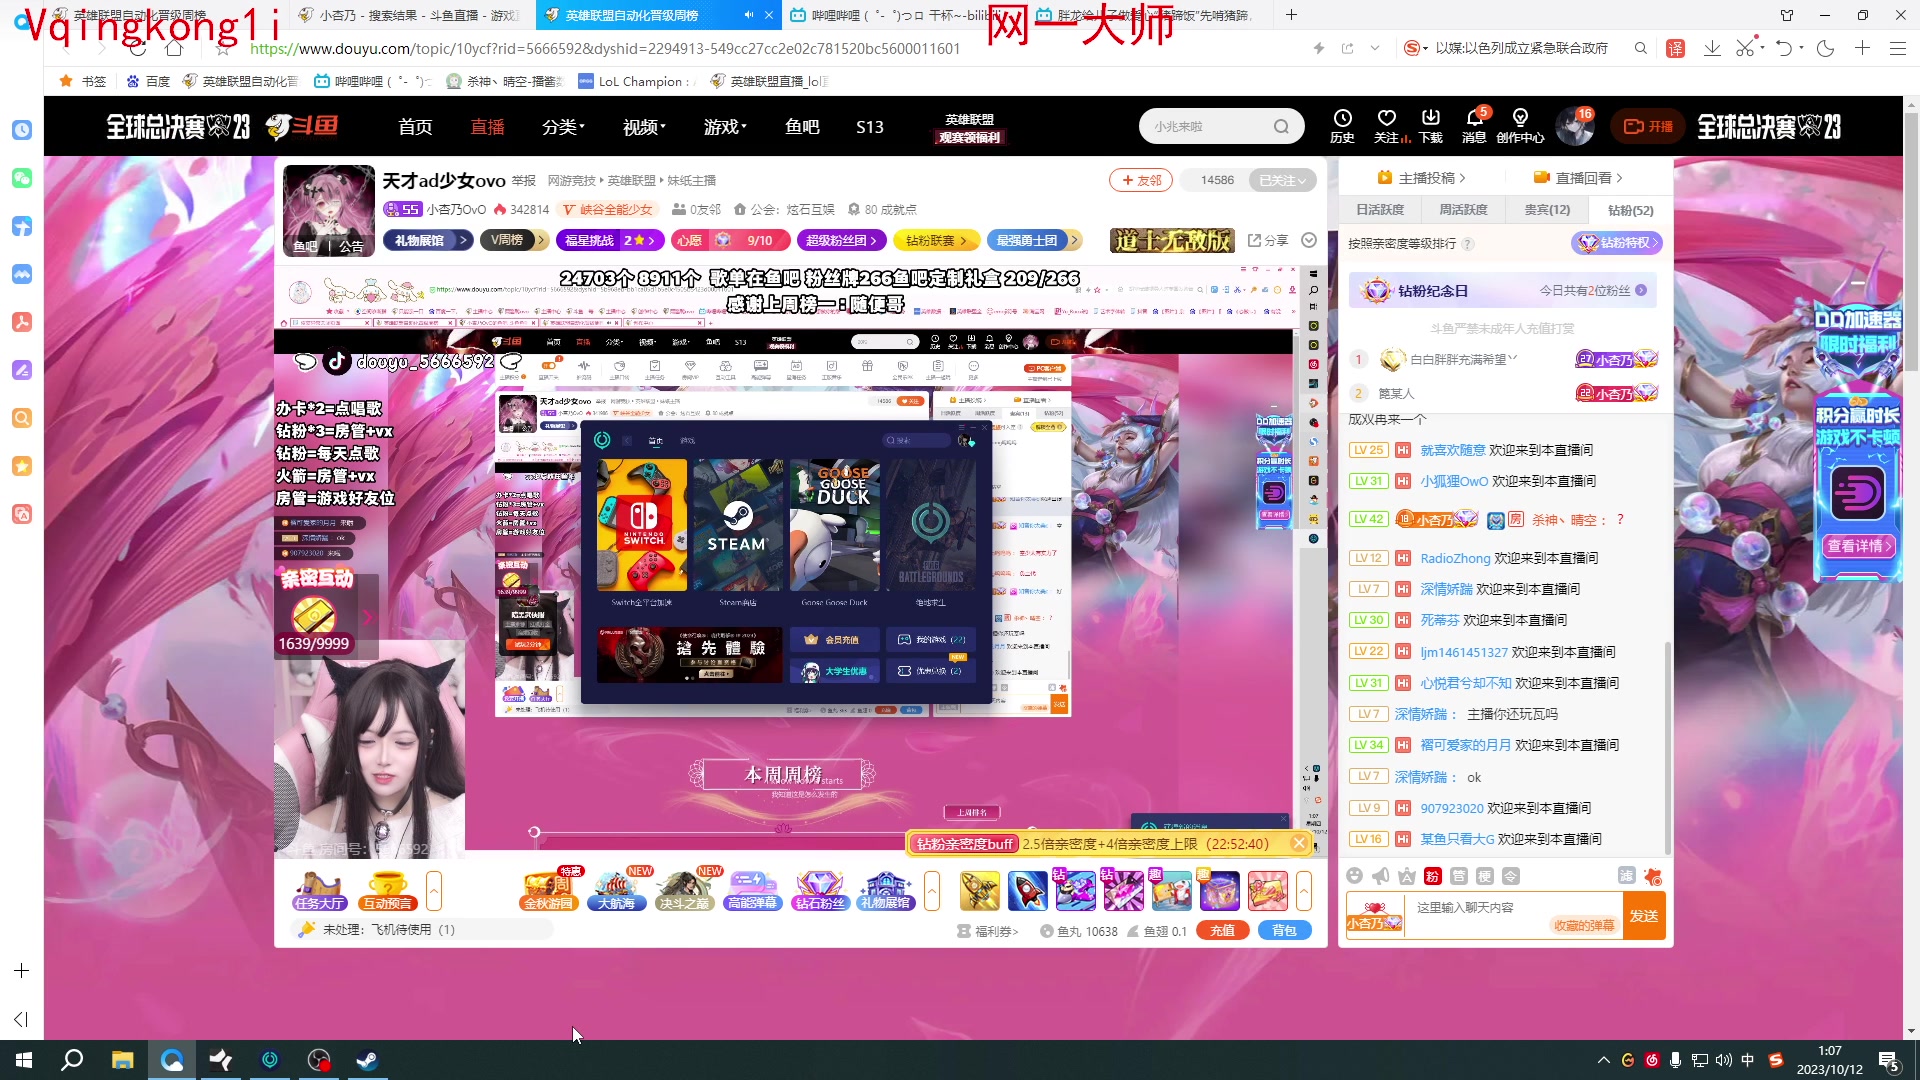
Task: Open the 任务大厅 task hall icon
Action: [x=319, y=890]
